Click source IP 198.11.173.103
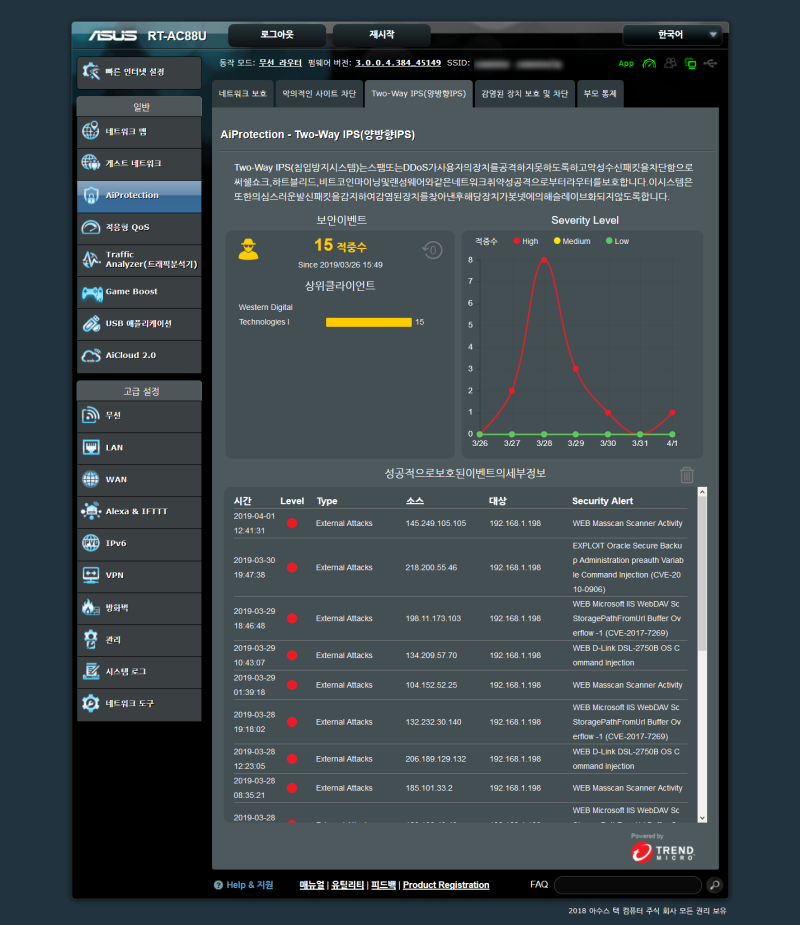800x925 pixels. tap(433, 618)
